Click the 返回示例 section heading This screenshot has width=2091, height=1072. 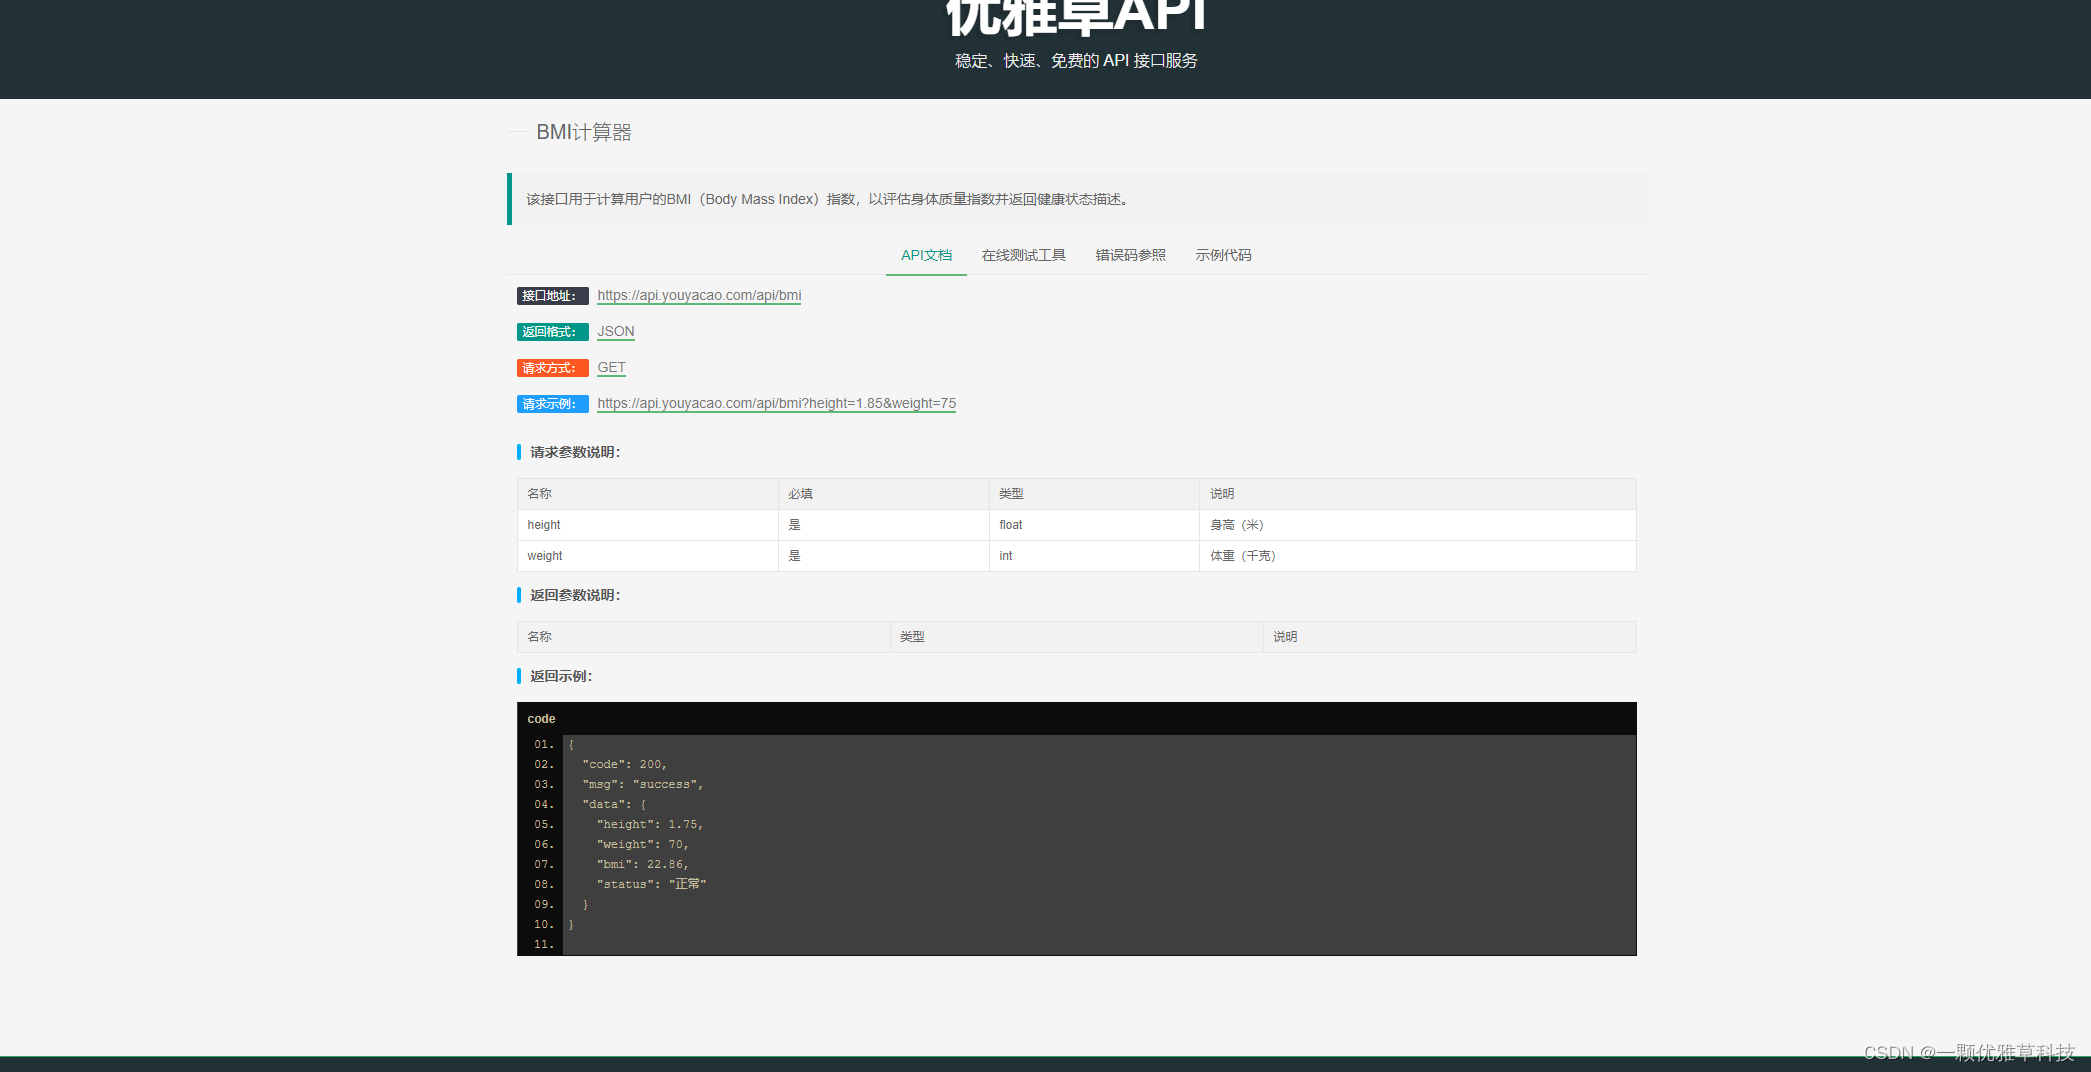561,676
